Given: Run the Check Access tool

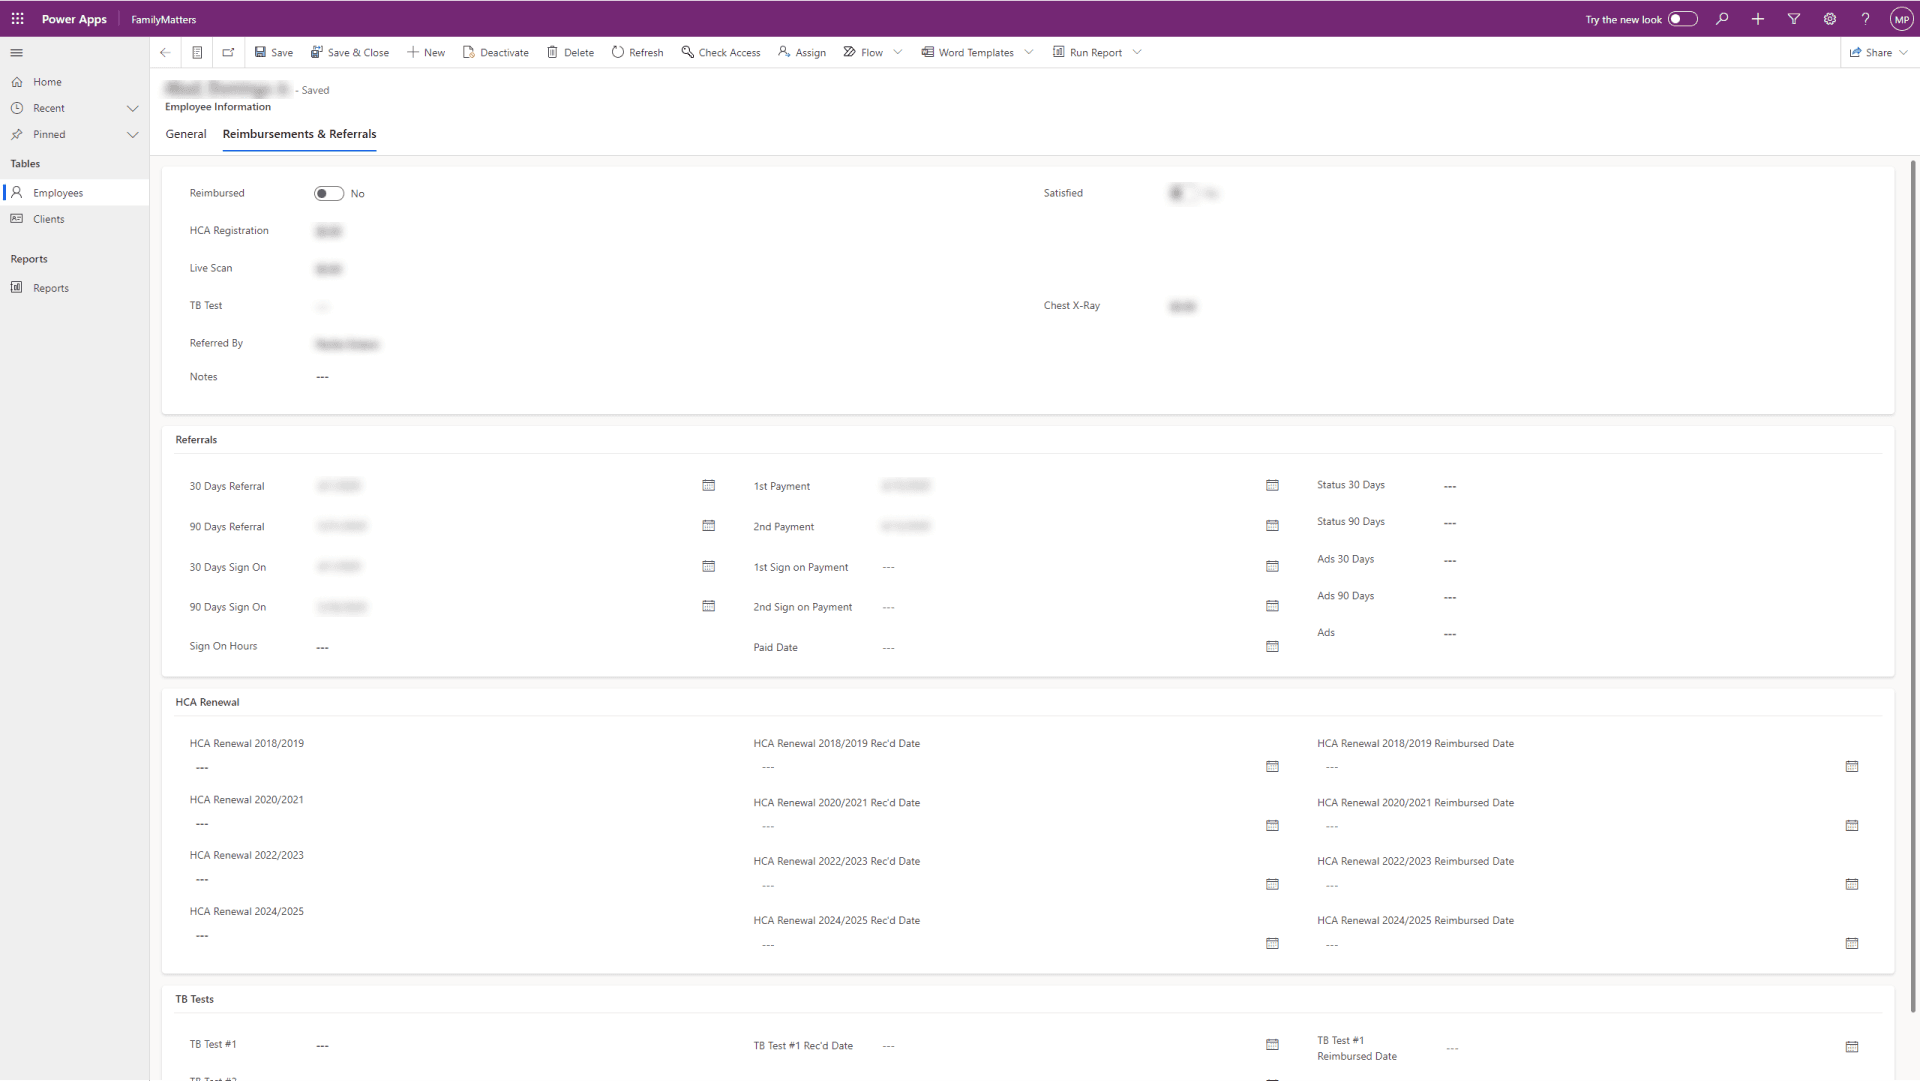Looking at the screenshot, I should (720, 52).
